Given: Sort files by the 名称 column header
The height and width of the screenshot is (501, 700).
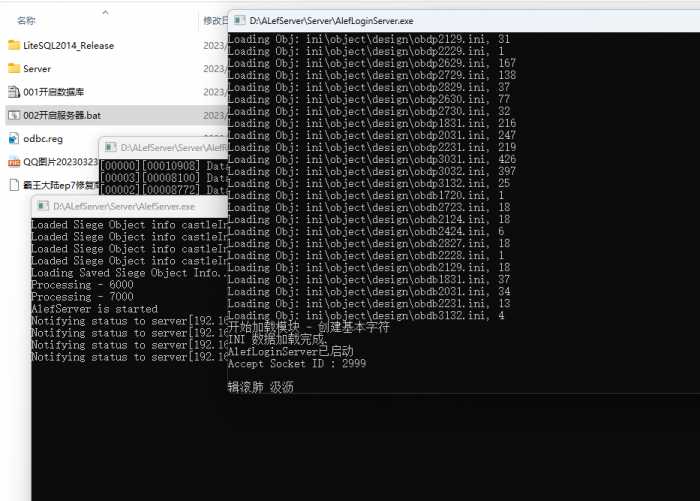Looking at the screenshot, I should (x=26, y=21).
